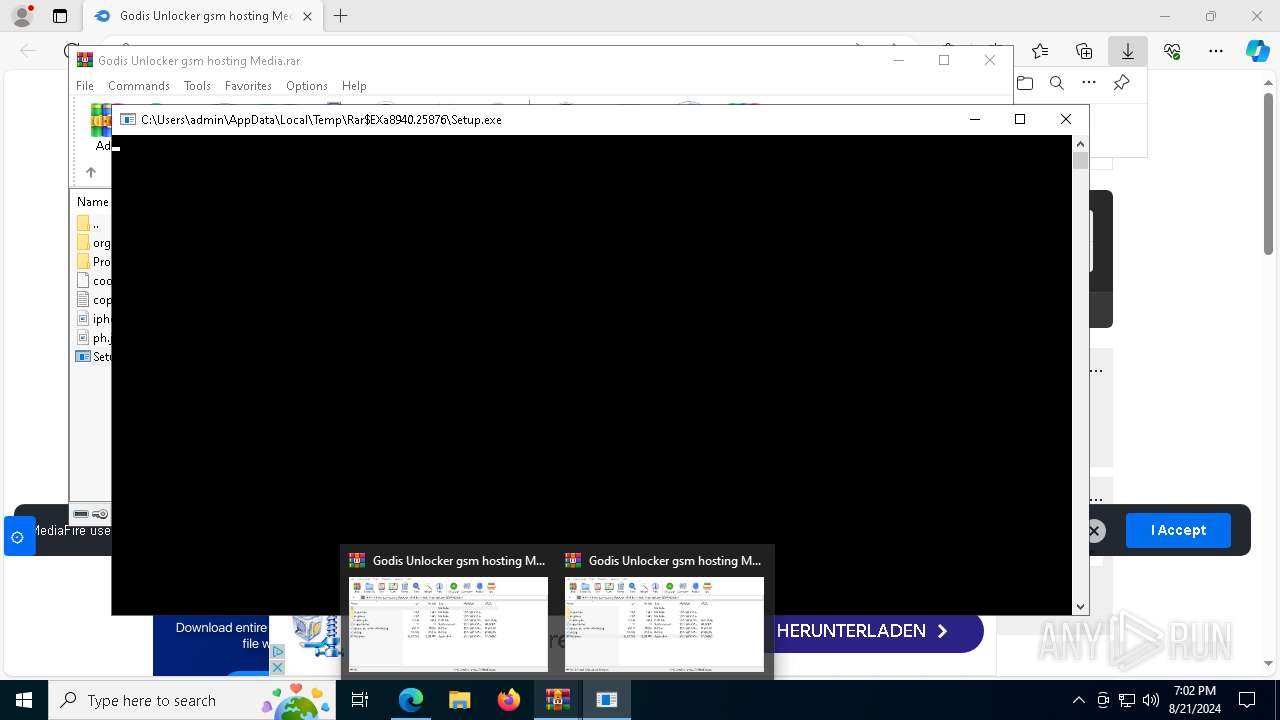Image resolution: width=1280 pixels, height=720 pixels.
Task: Click the console scrollbar down arrow
Action: pos(1080,607)
